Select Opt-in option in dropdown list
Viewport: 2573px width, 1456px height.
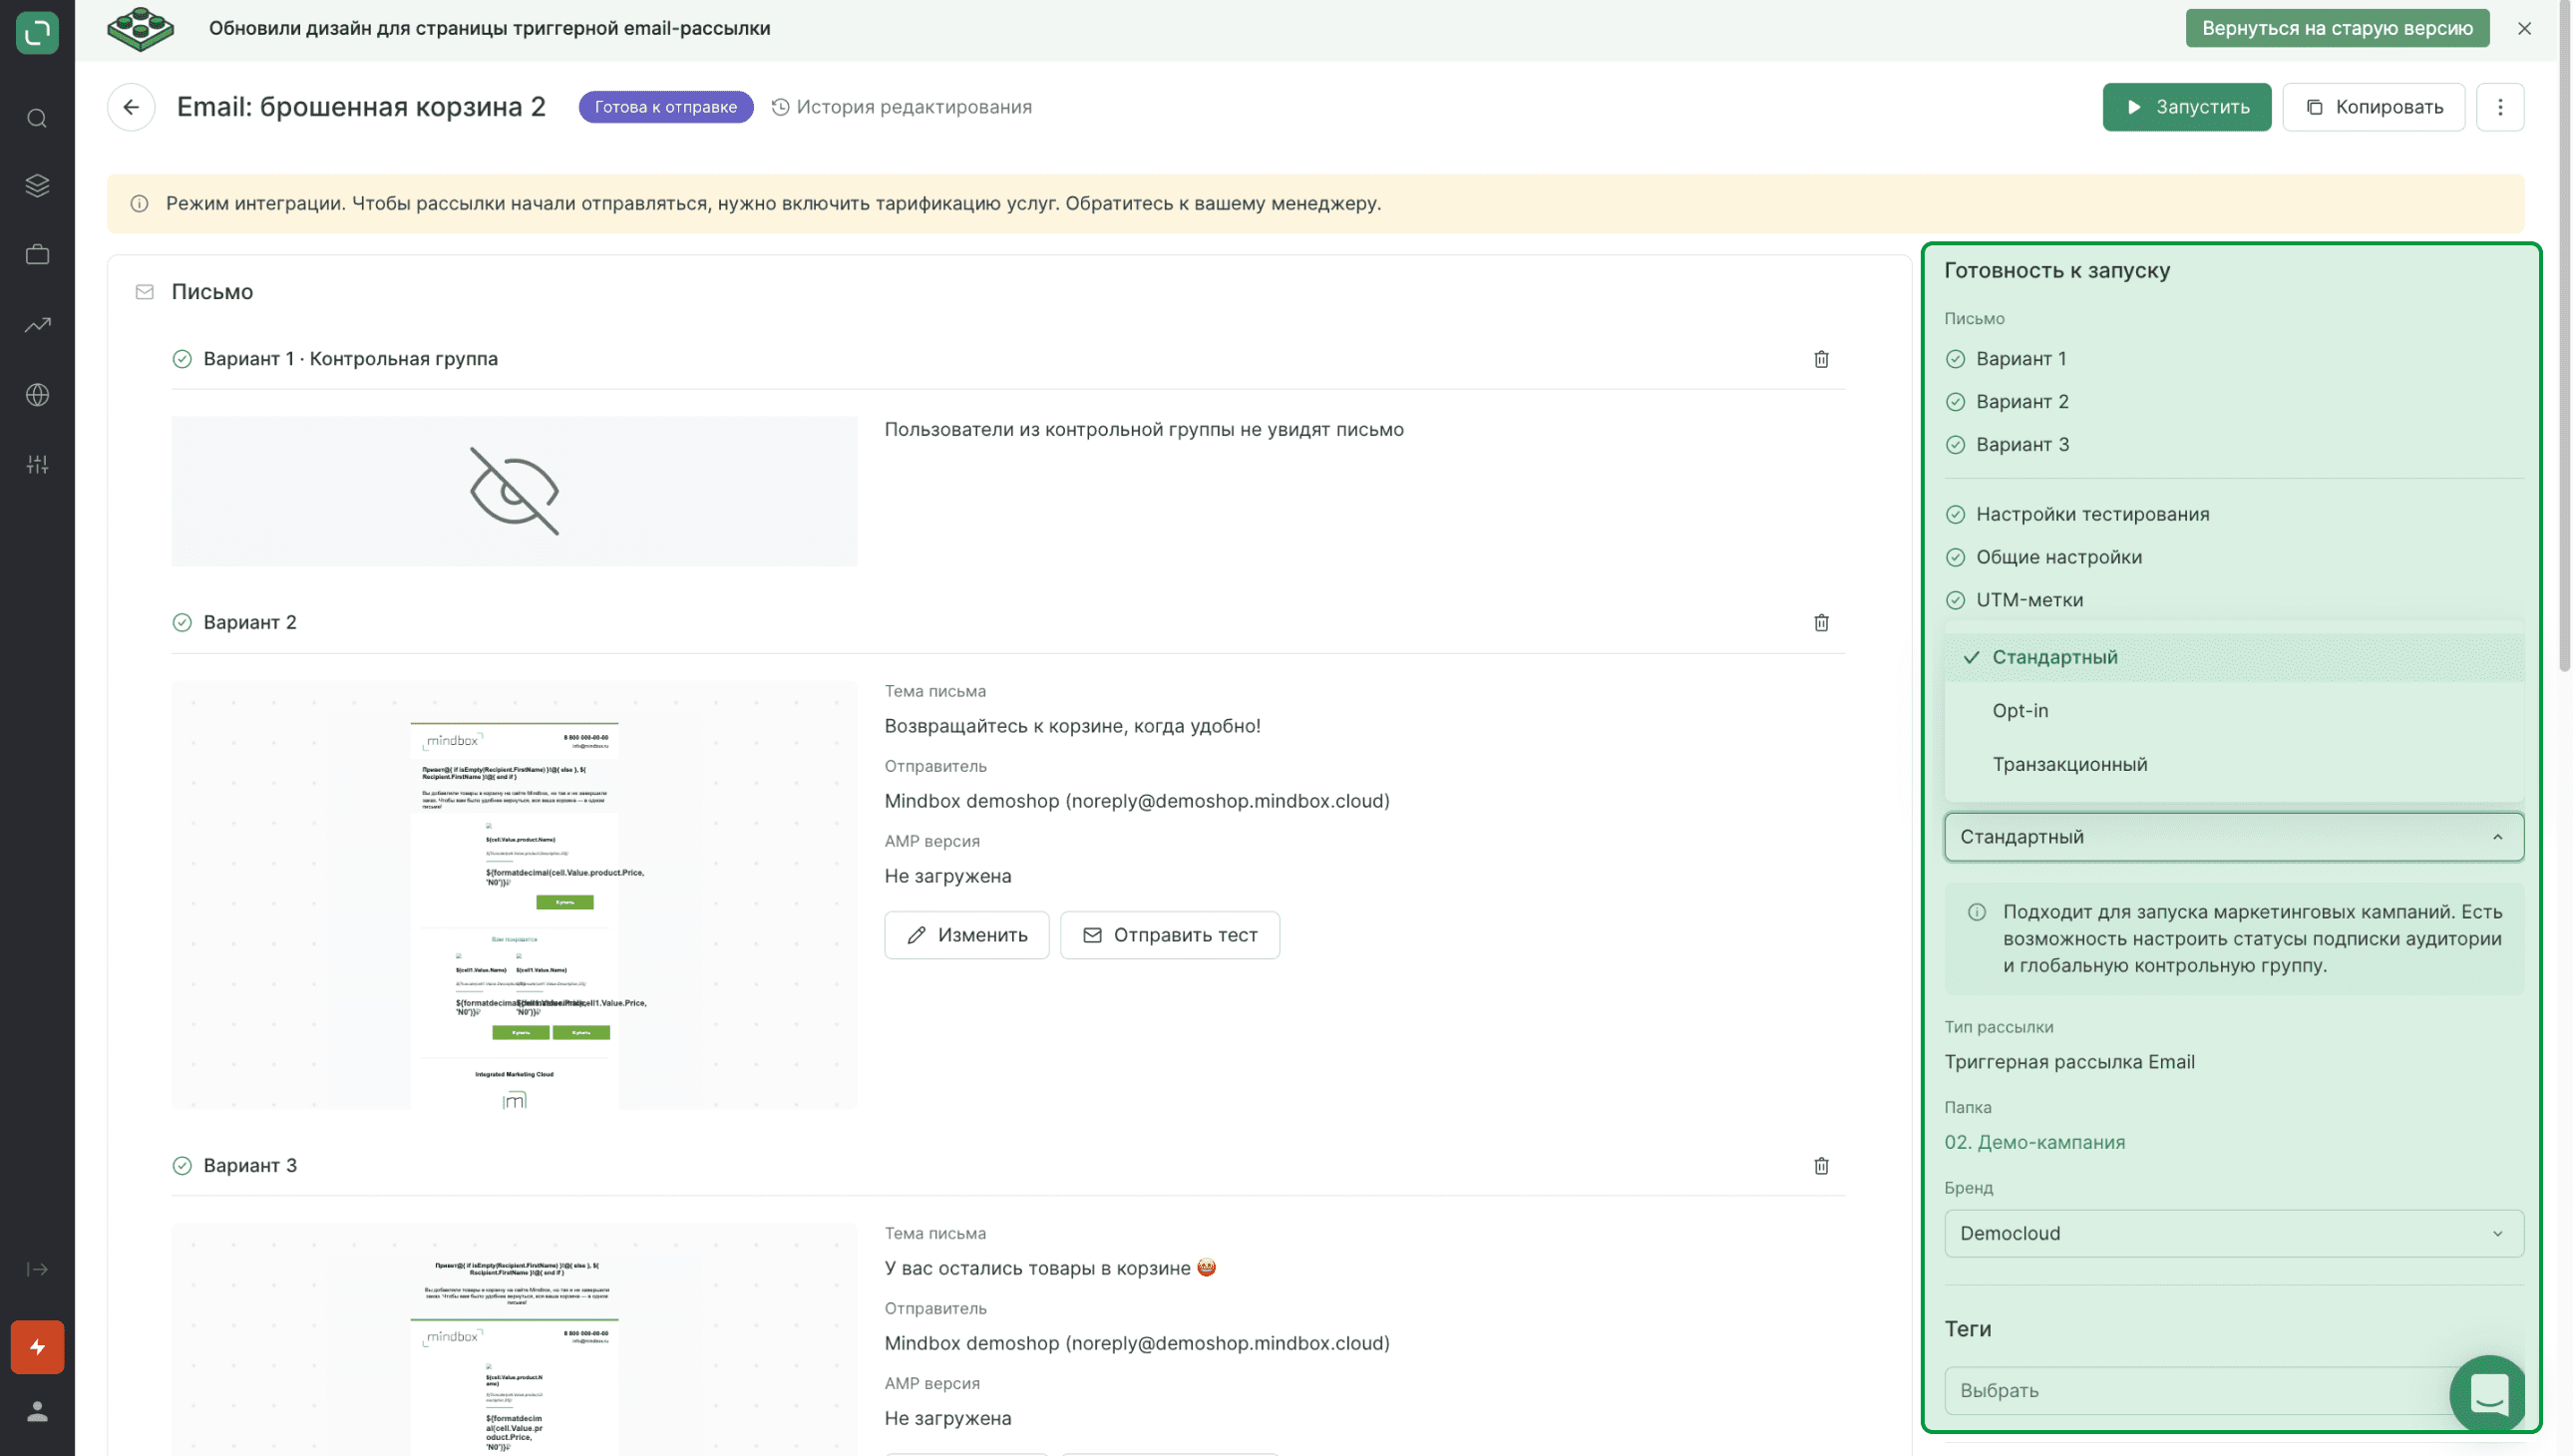tap(2234, 711)
